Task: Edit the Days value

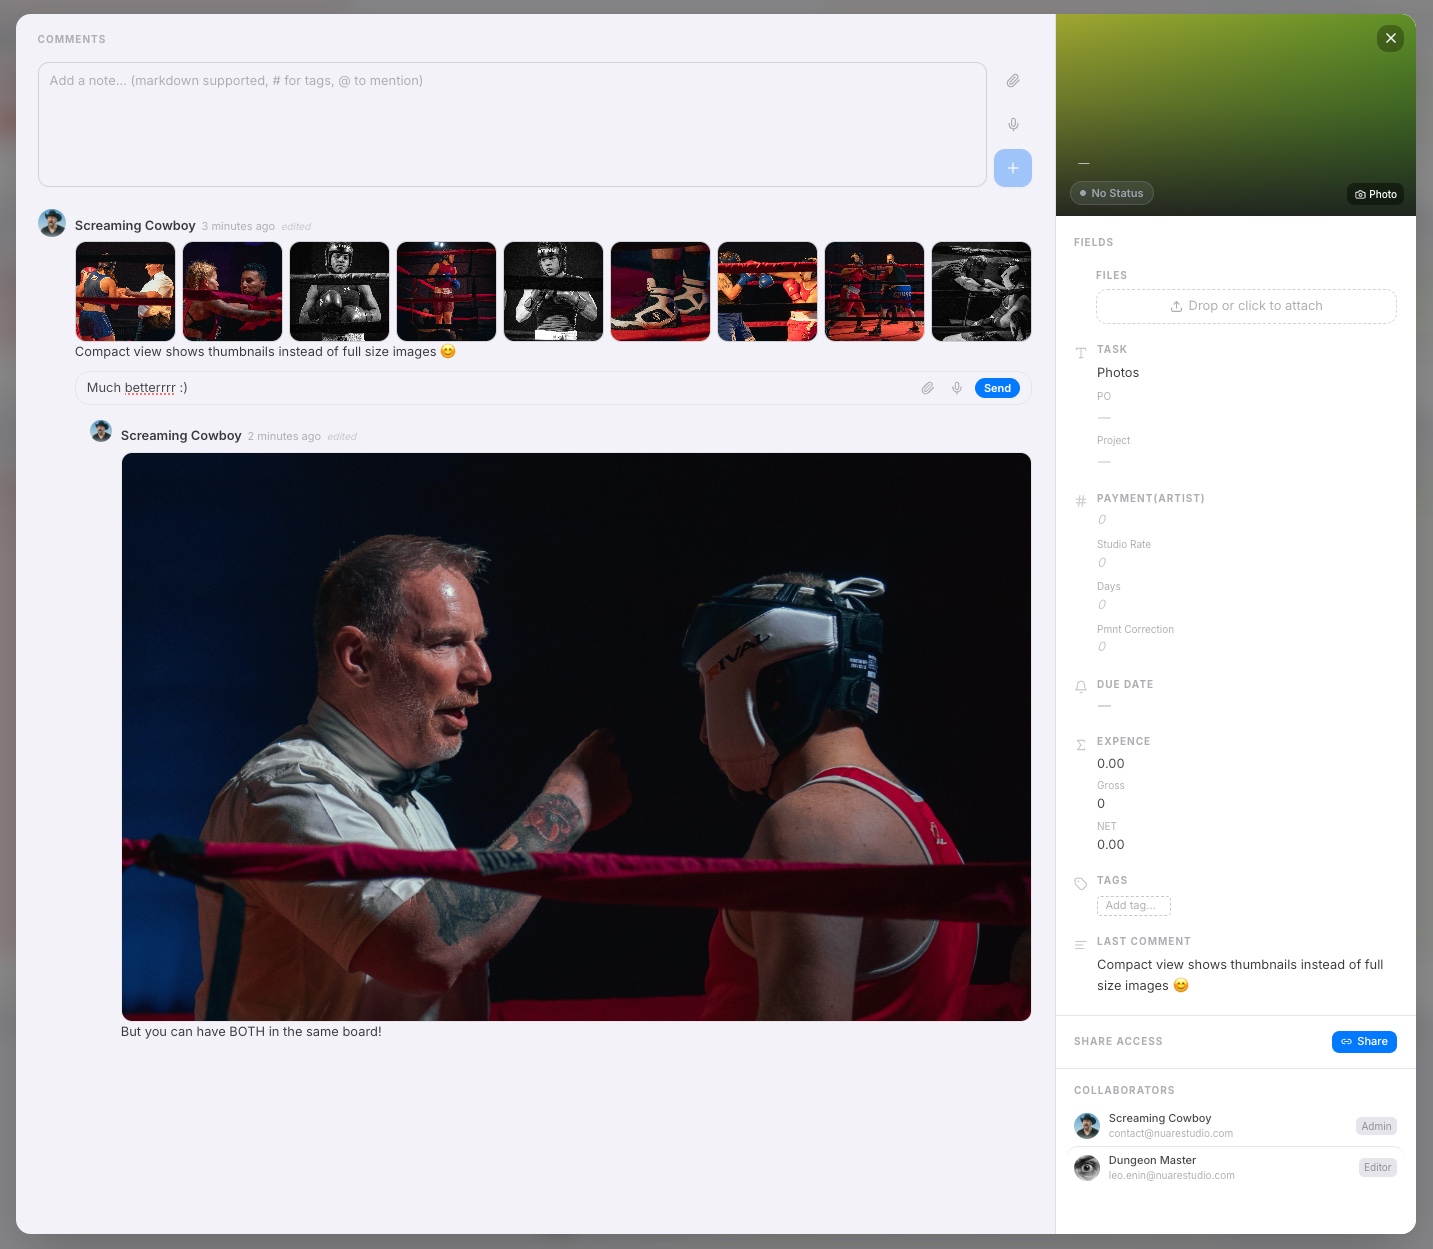Action: click(x=1102, y=605)
